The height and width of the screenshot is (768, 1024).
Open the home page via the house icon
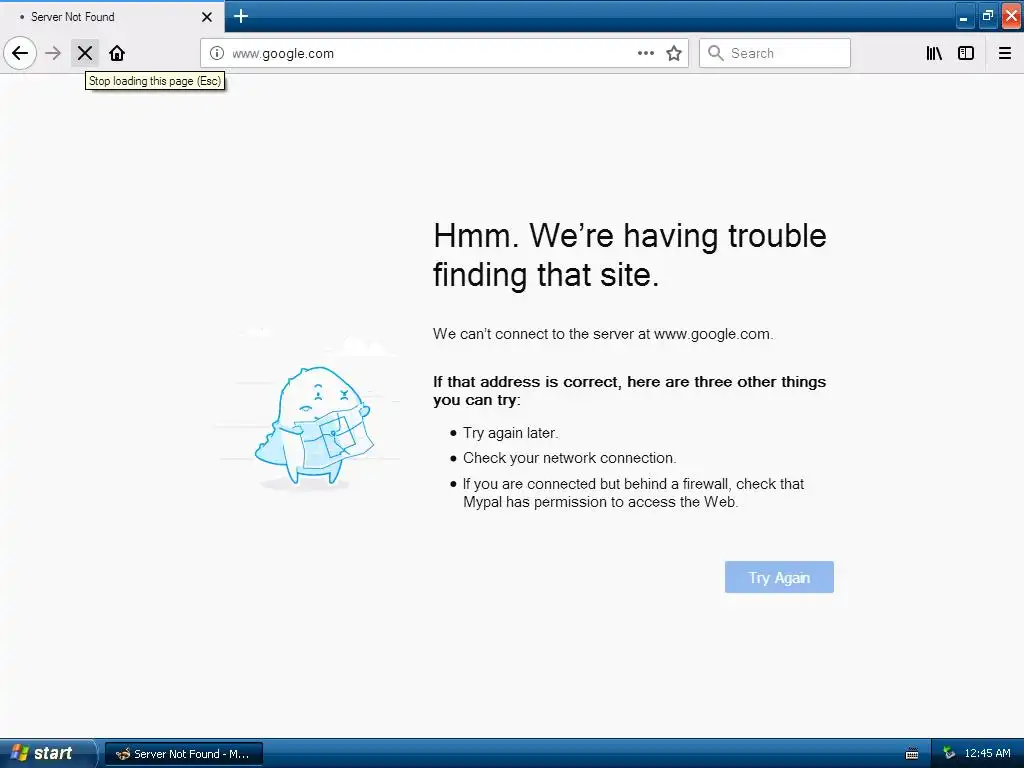[x=117, y=53]
